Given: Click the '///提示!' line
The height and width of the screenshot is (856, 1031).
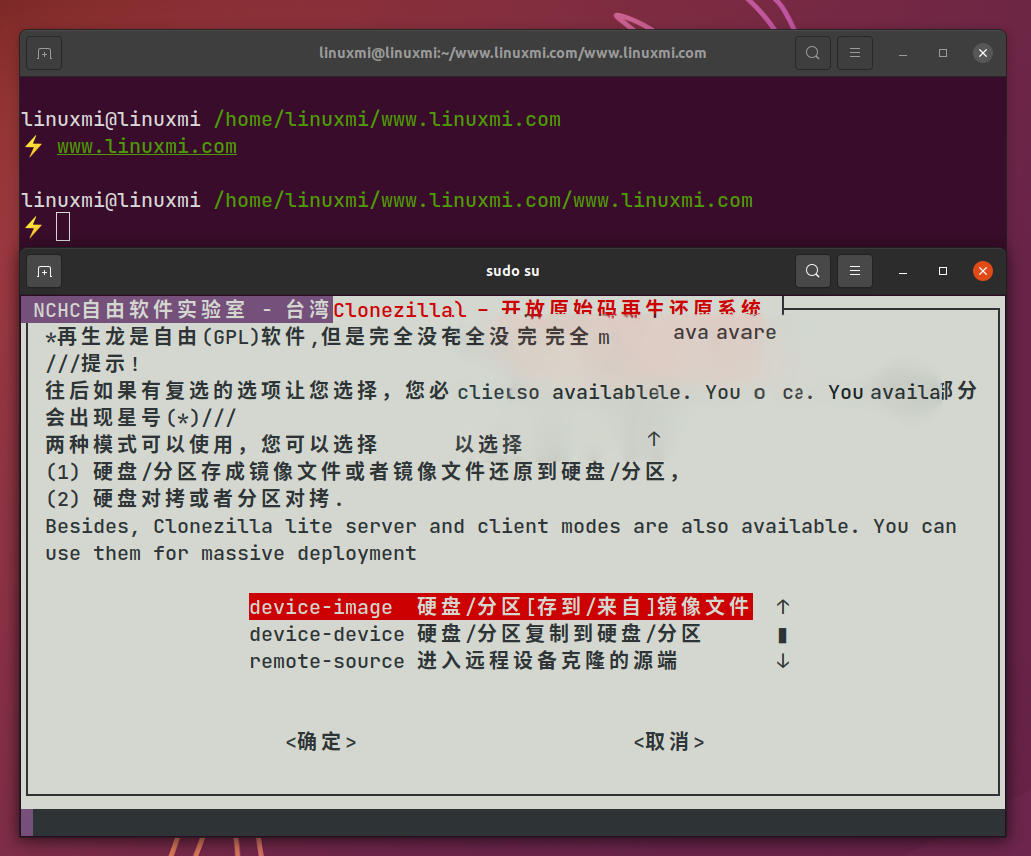Looking at the screenshot, I should coord(92,364).
